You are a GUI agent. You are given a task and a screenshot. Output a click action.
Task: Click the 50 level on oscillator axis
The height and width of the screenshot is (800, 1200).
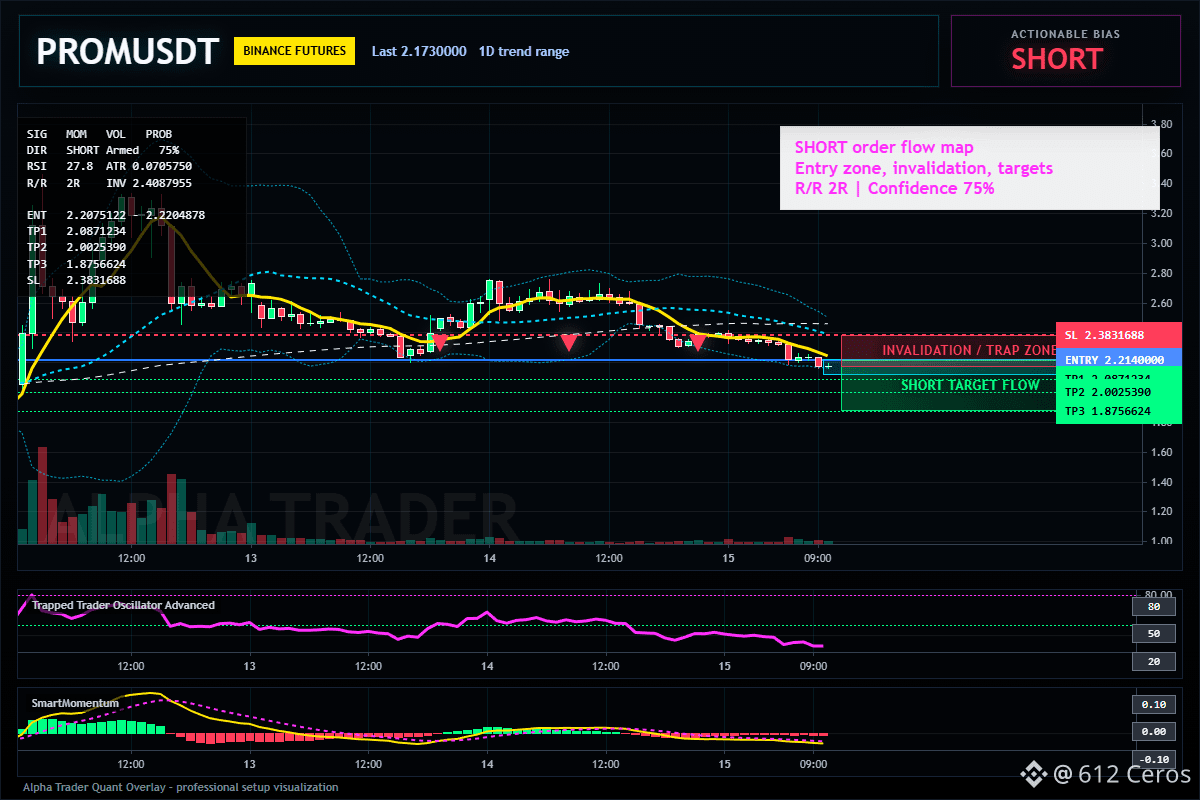coord(1154,634)
